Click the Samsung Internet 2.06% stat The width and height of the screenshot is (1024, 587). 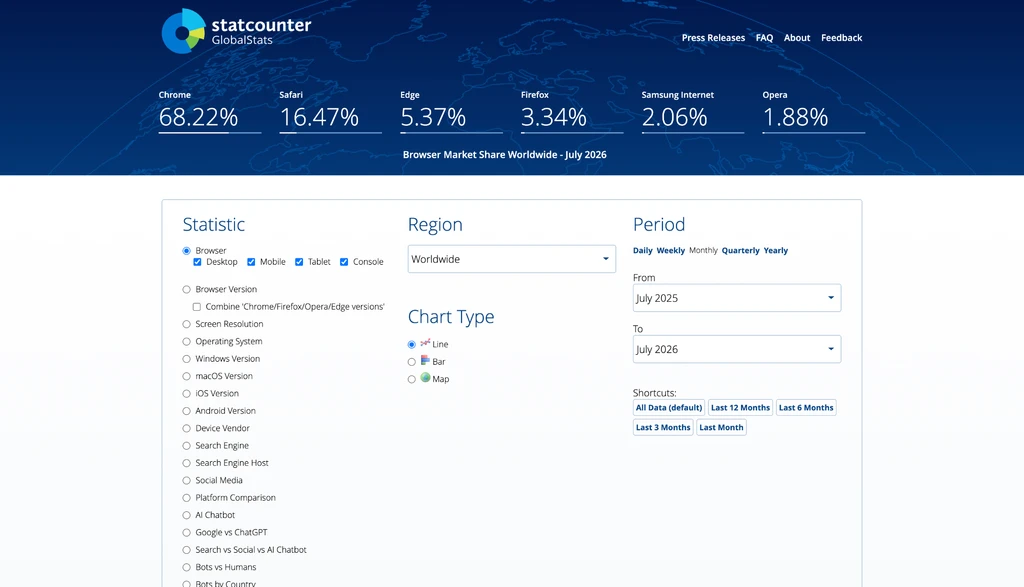[693, 111]
